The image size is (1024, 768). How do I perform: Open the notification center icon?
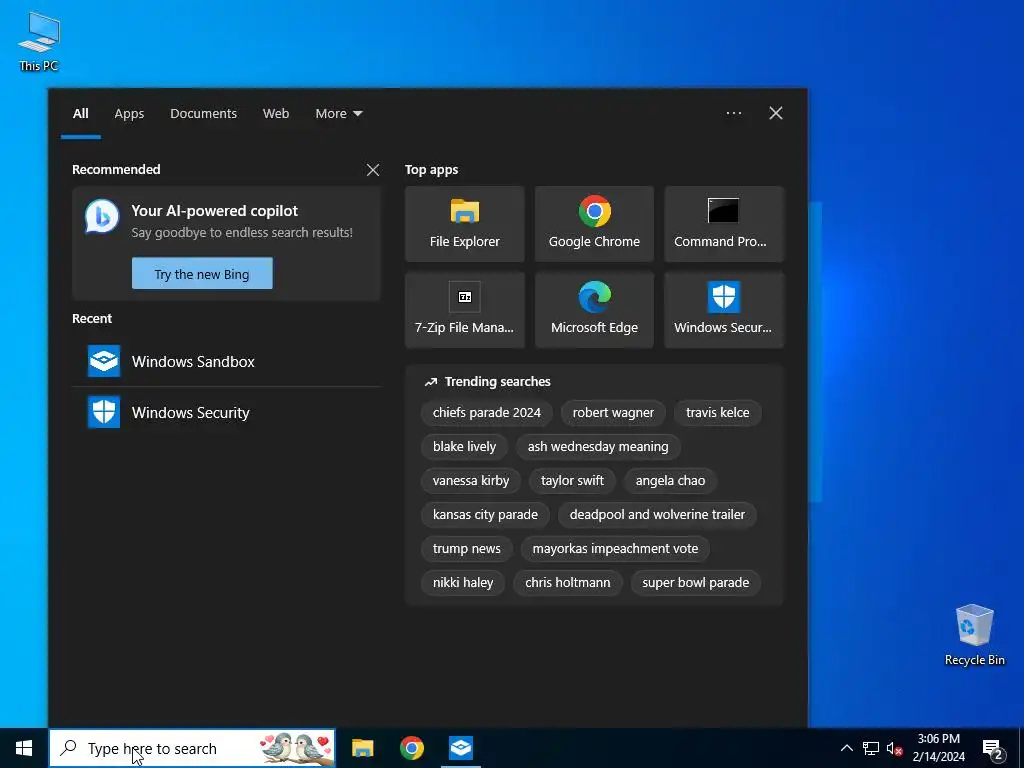click(x=993, y=748)
